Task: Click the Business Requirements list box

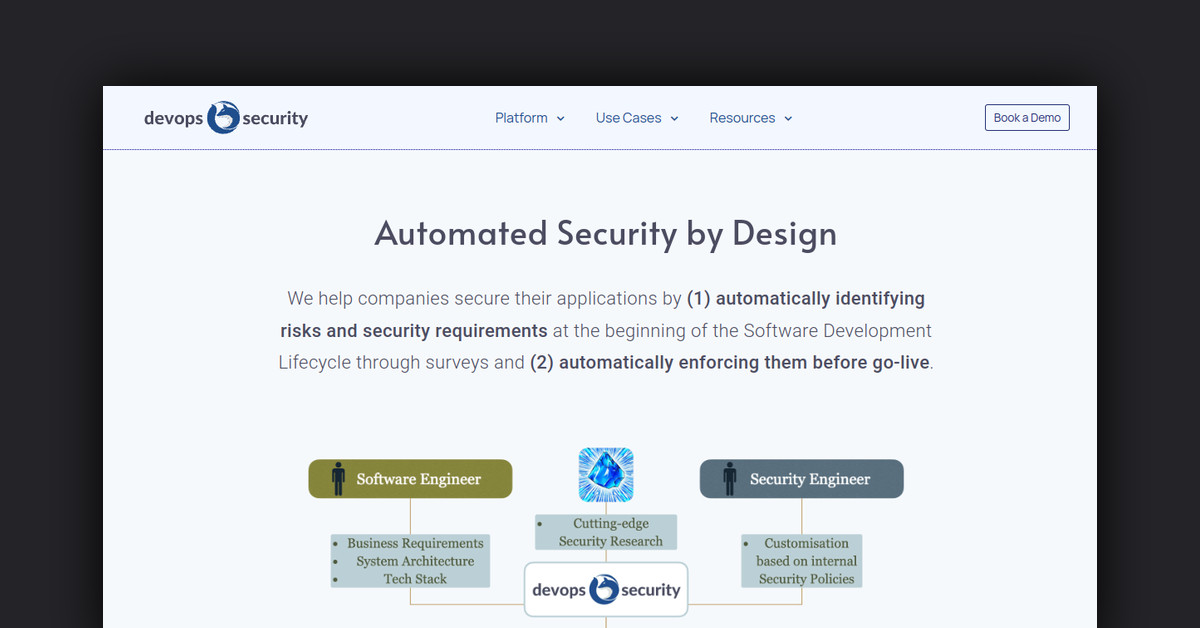Action: [x=409, y=561]
